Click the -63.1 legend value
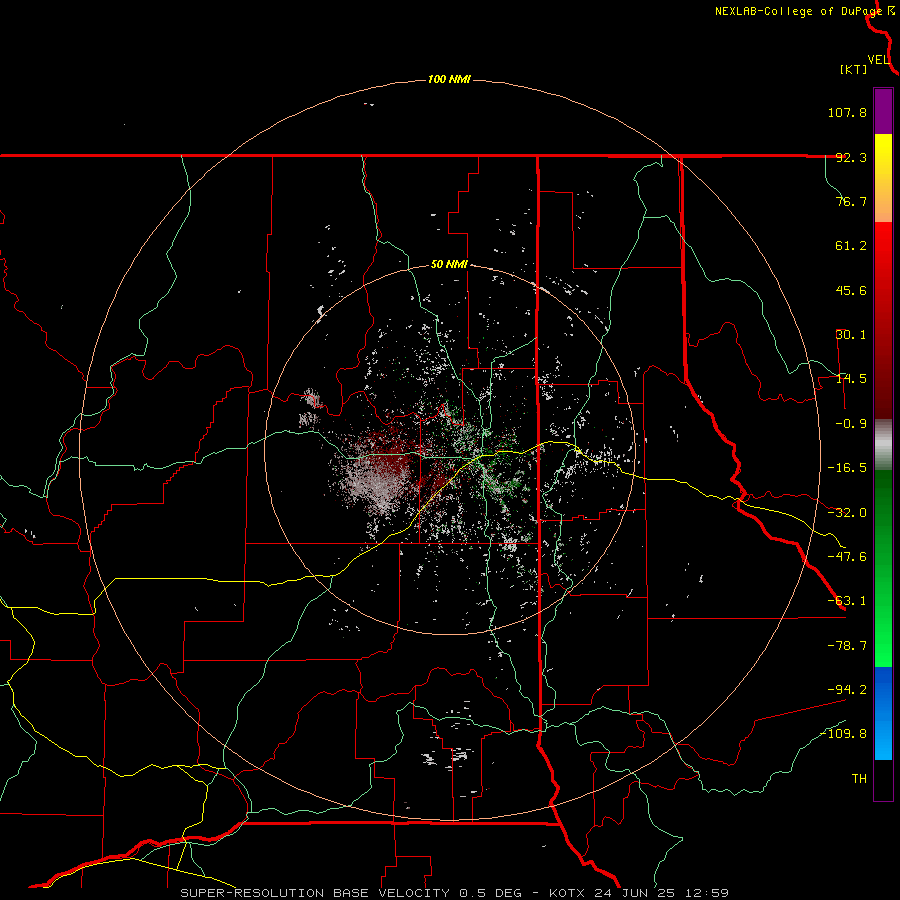Viewport: 900px width, 900px height. pyautogui.click(x=847, y=601)
